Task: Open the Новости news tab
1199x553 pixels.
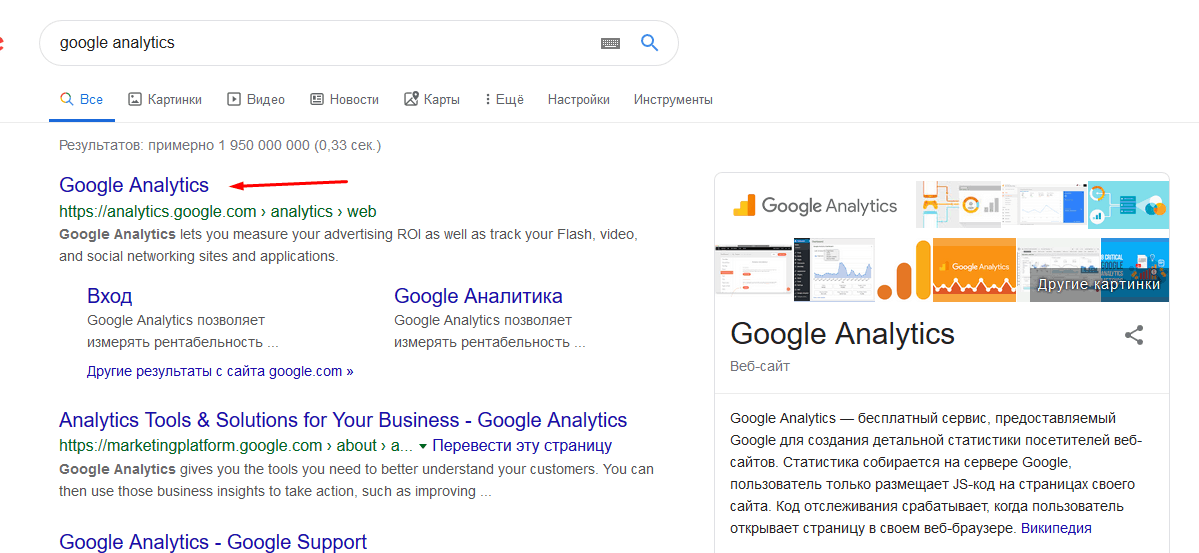Action: [344, 100]
